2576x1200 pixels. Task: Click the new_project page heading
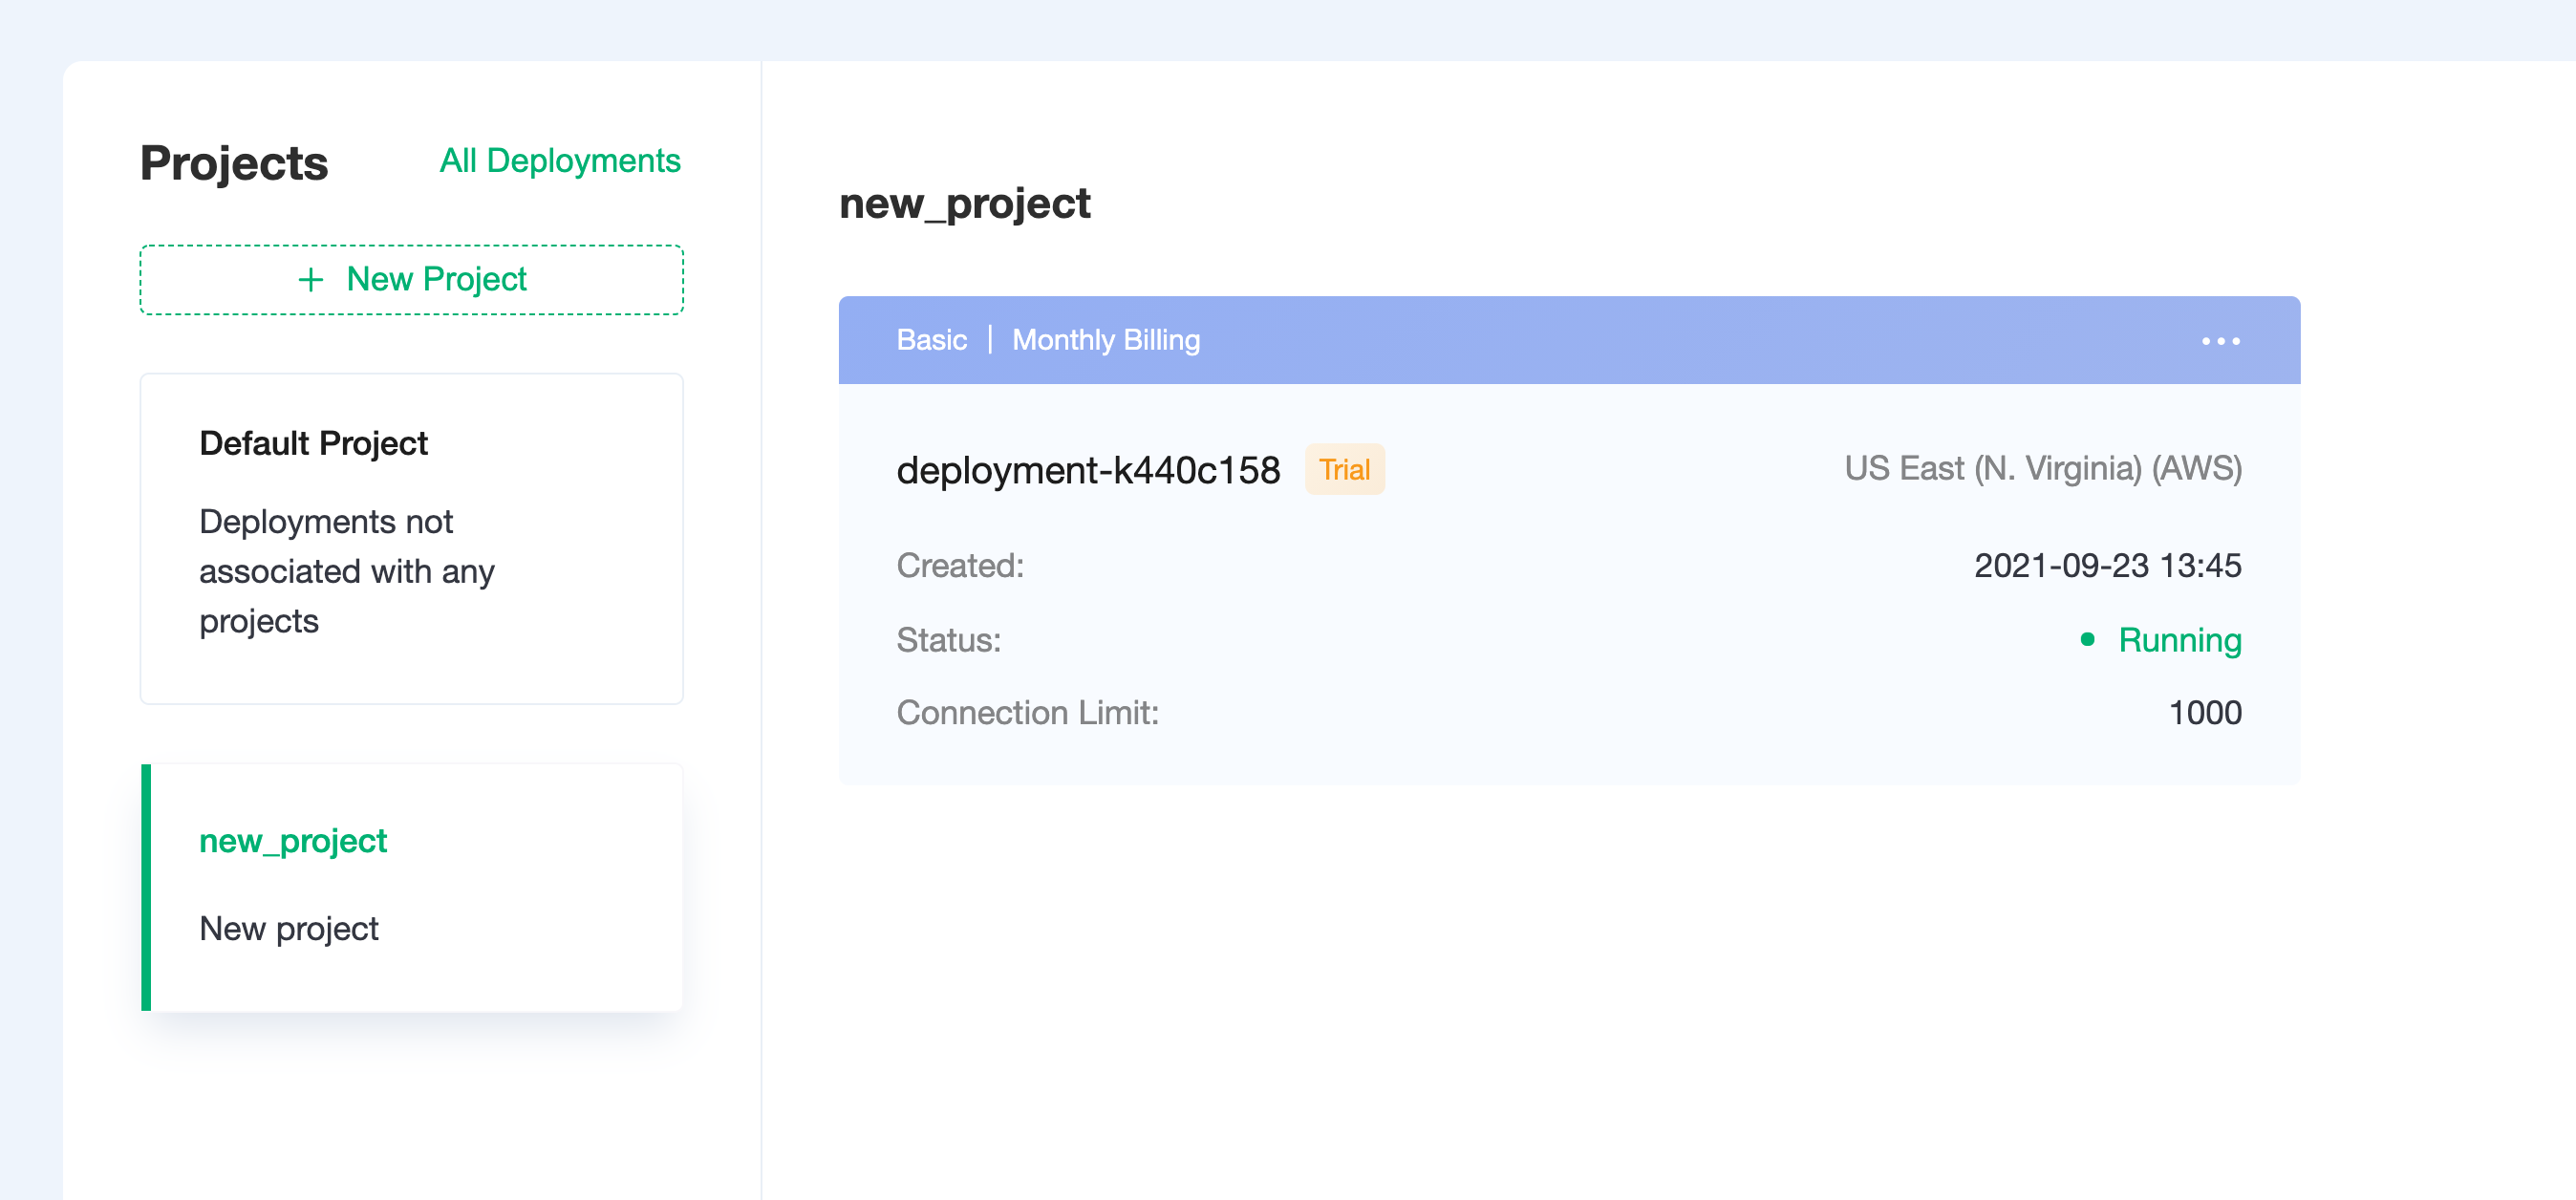(x=964, y=204)
